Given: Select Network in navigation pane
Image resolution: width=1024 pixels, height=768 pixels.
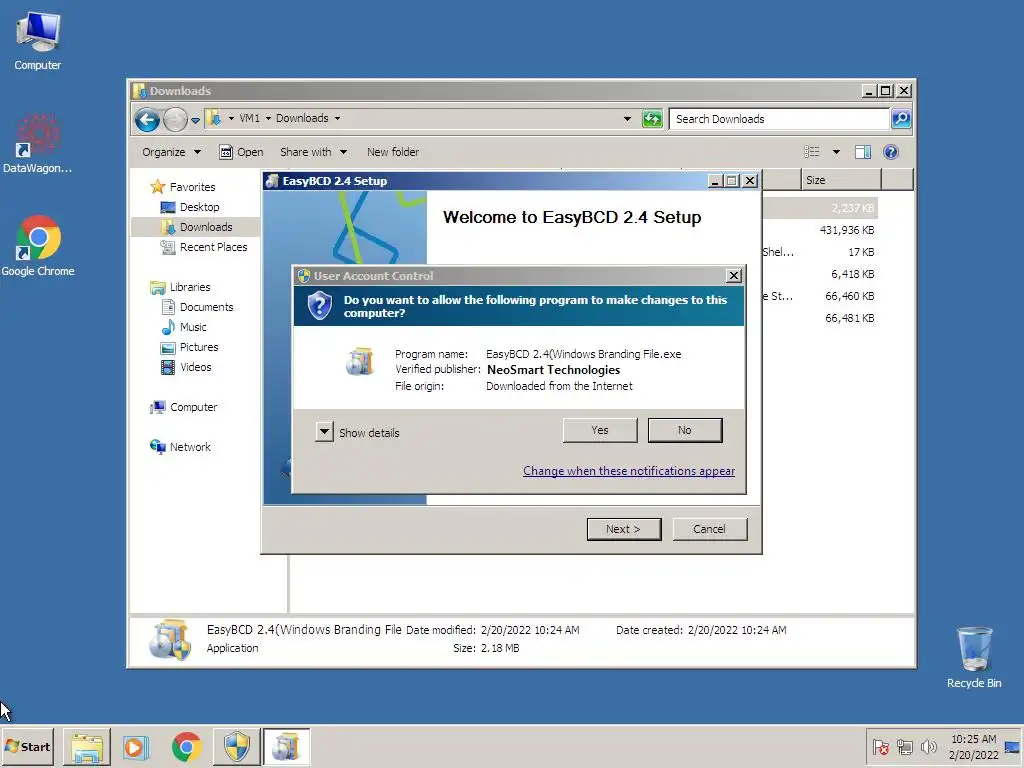Looking at the screenshot, I should pos(180,447).
